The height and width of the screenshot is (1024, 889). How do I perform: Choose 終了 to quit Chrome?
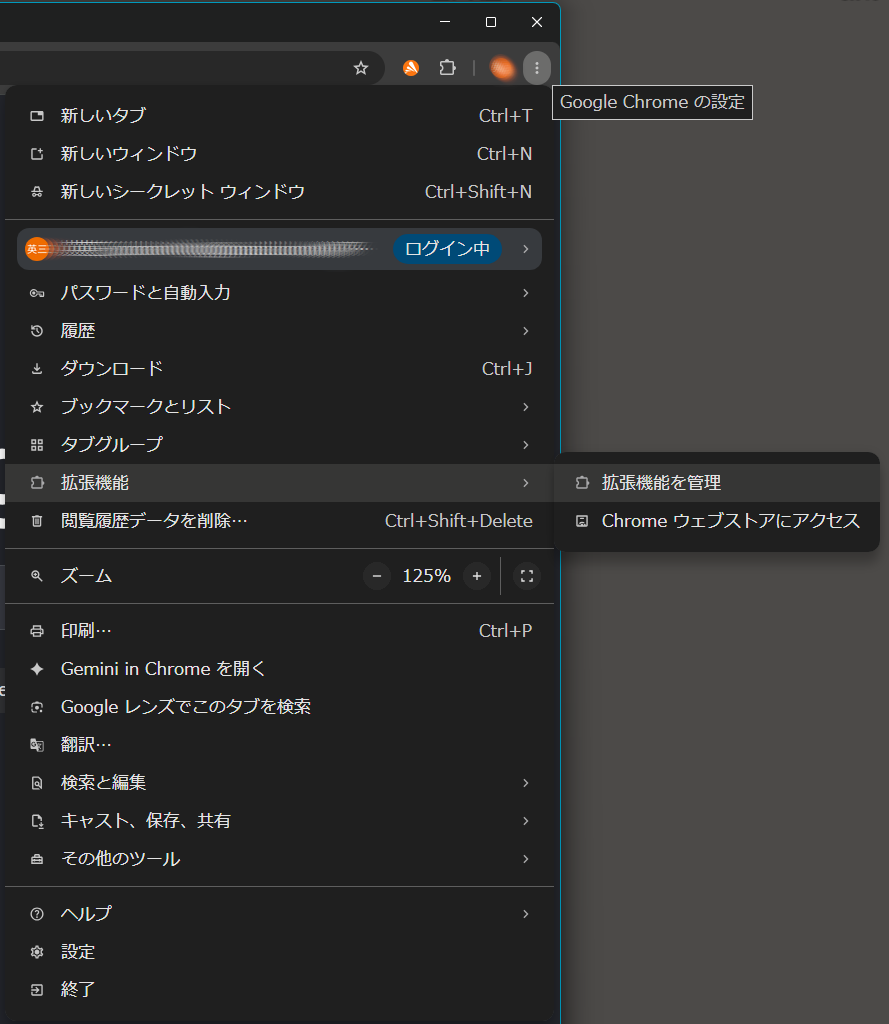pos(280,989)
